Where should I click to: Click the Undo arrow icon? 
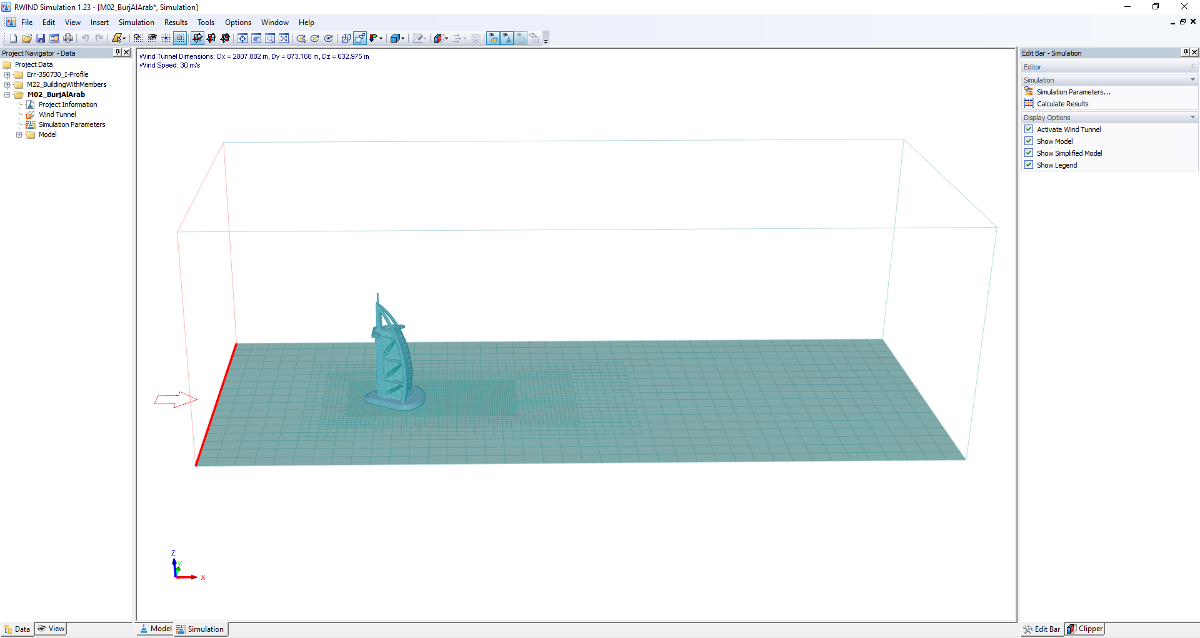click(x=85, y=38)
